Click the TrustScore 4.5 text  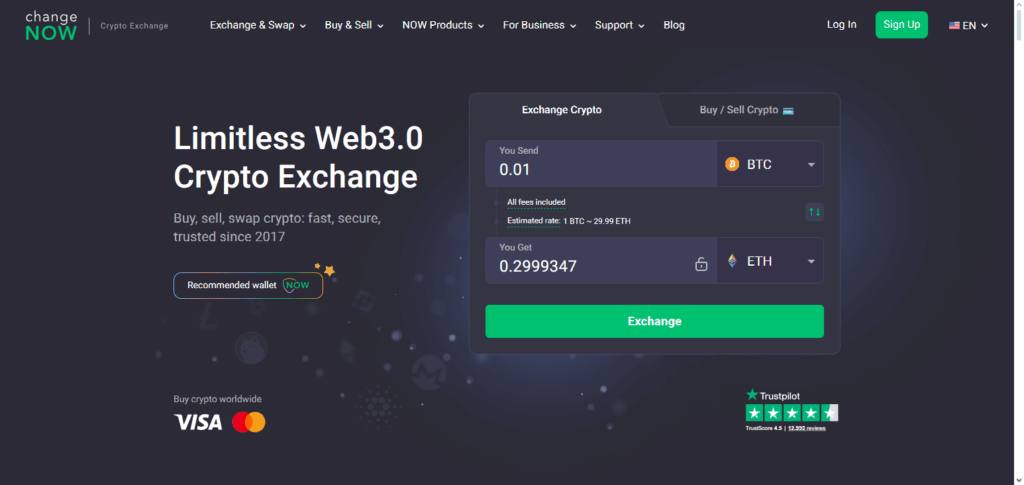pos(764,428)
